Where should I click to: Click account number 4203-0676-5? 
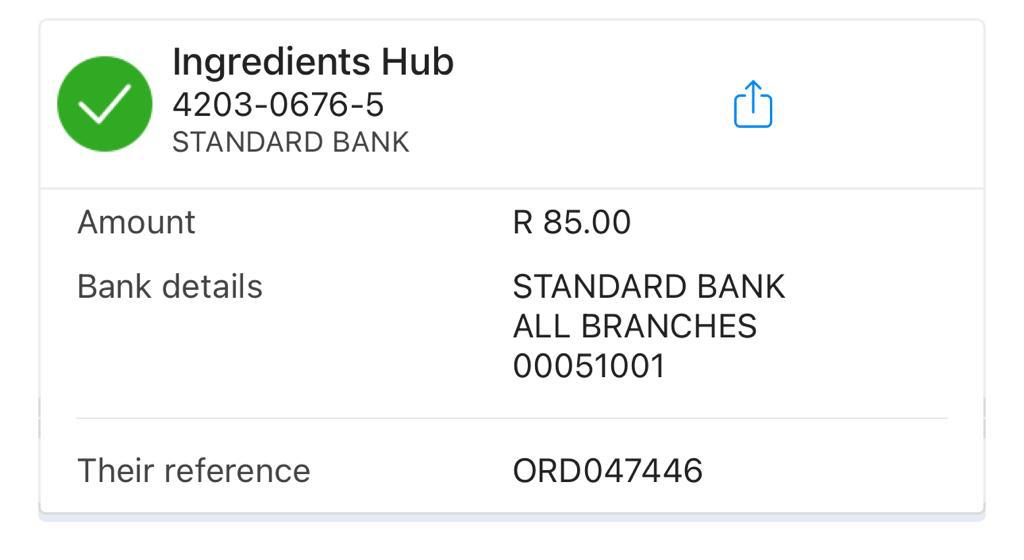click(x=278, y=104)
